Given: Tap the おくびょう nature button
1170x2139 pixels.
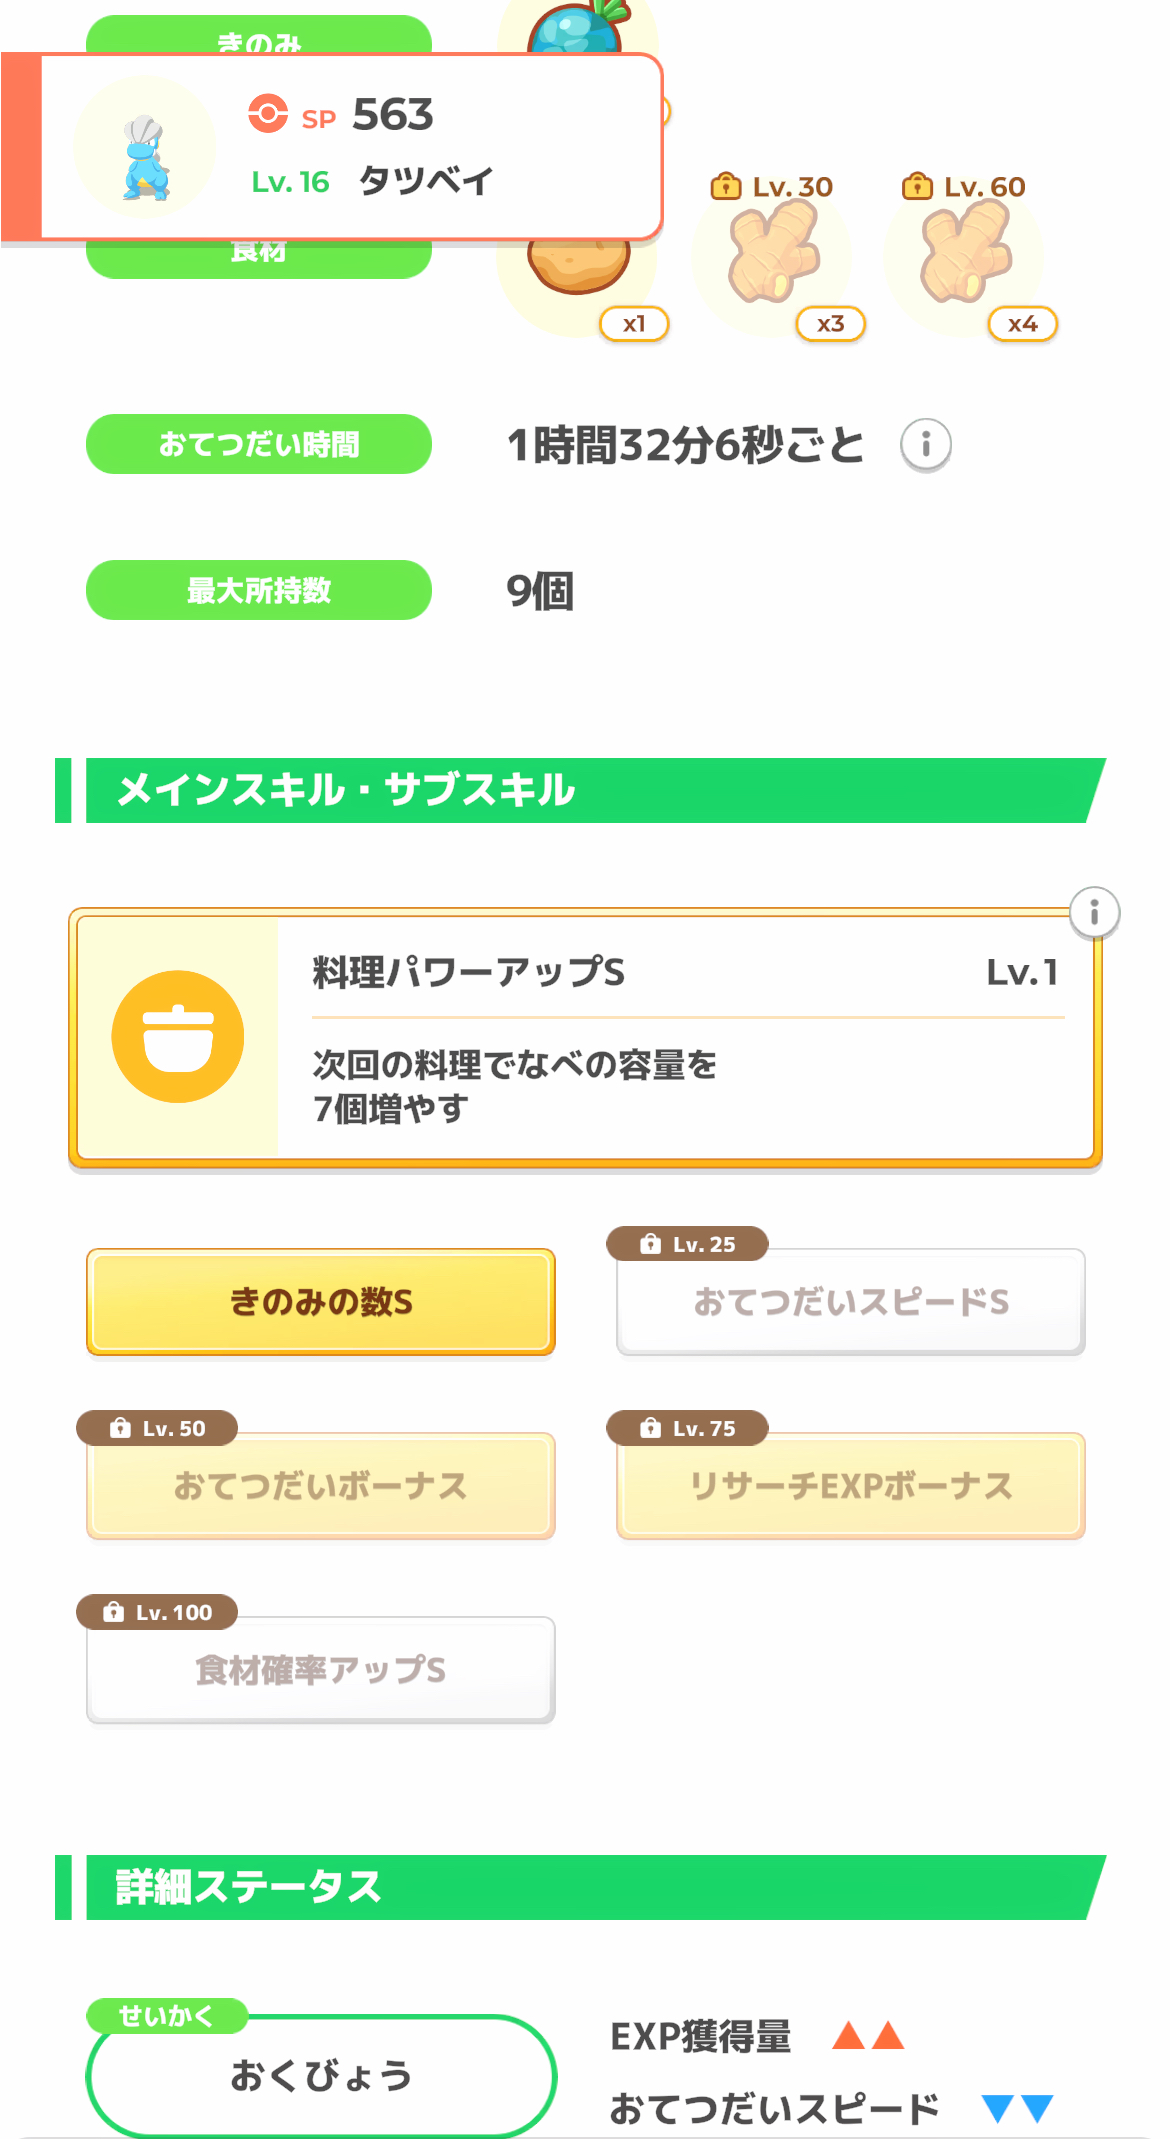Looking at the screenshot, I should coord(321,2076).
